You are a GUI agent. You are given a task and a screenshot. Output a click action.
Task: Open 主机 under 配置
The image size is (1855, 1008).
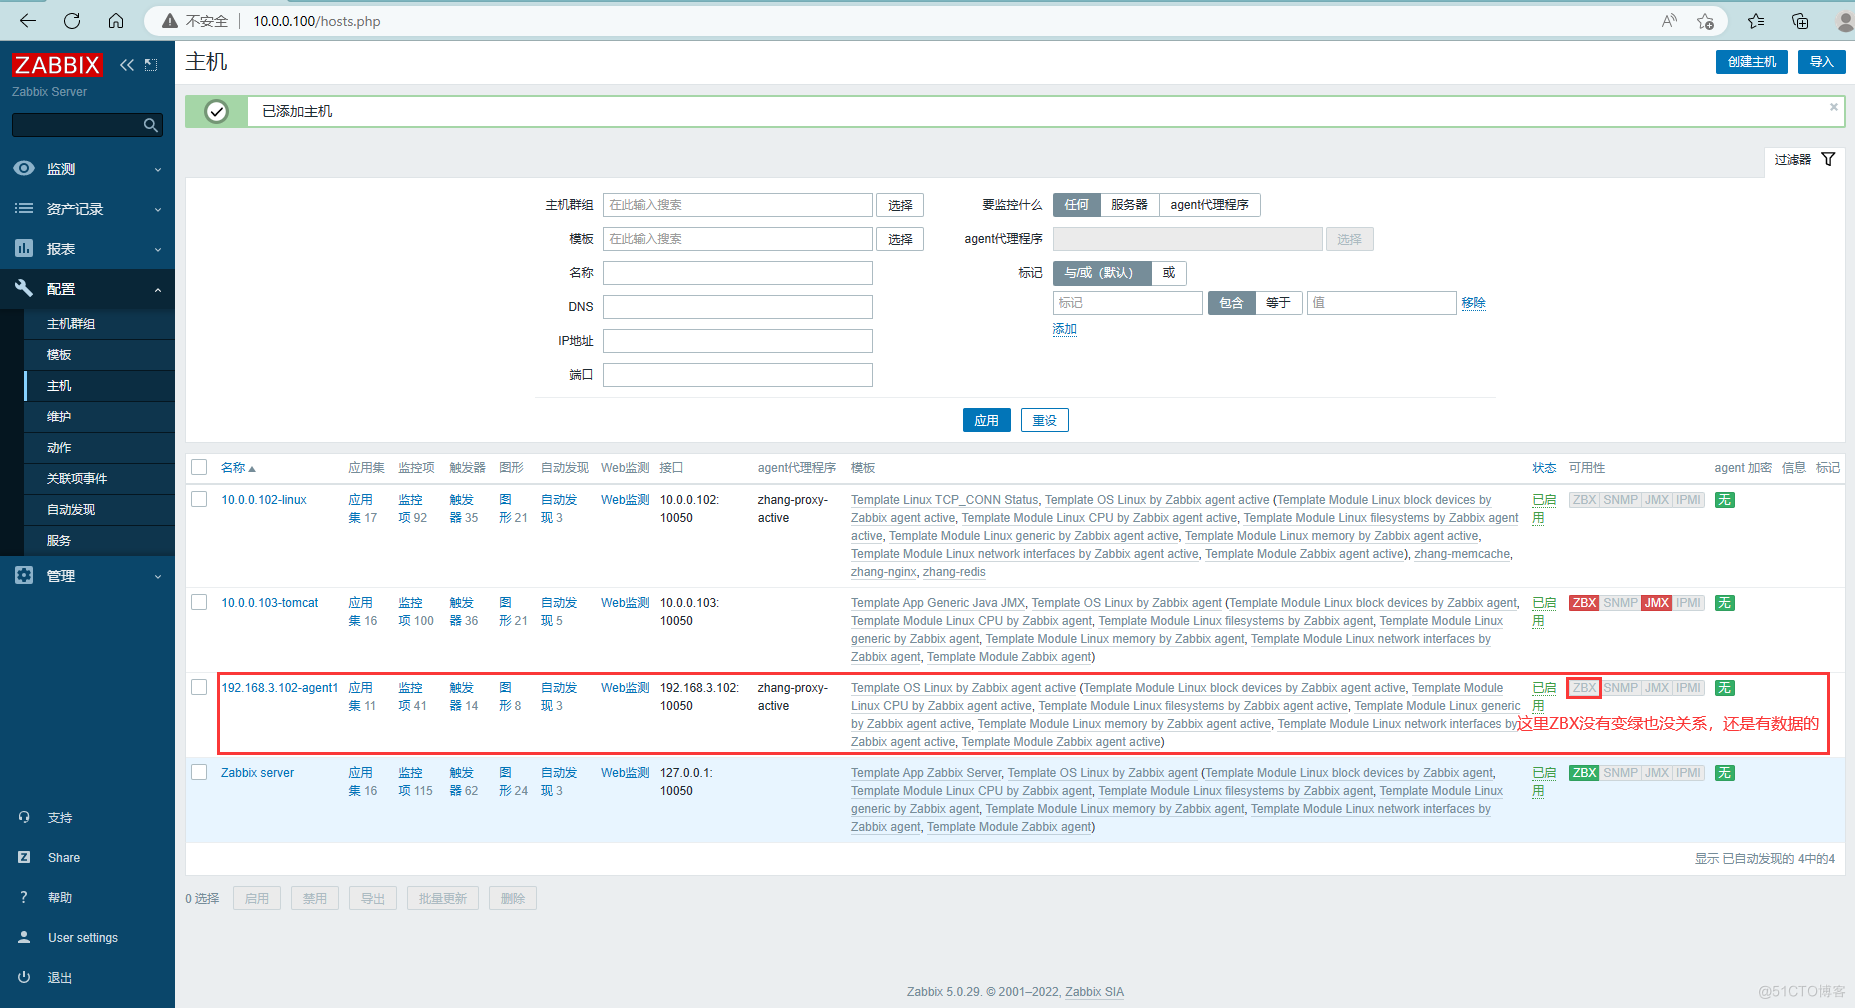[x=59, y=386]
